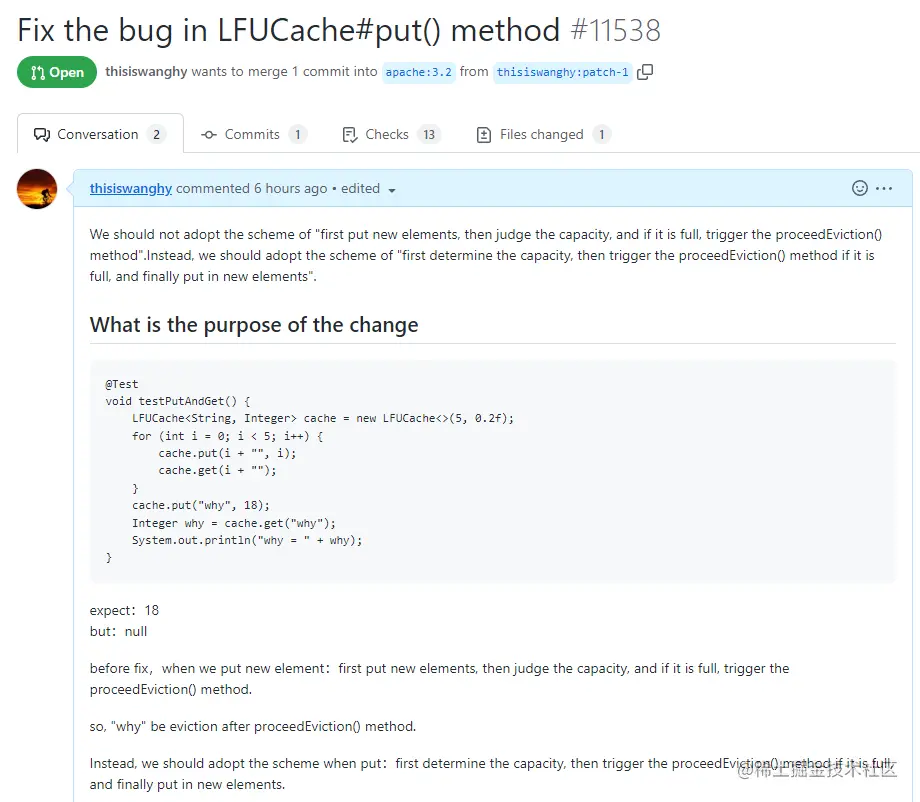Click the Conversation speech-bubble icon
Viewport: 920px width, 802px height.
point(42,134)
